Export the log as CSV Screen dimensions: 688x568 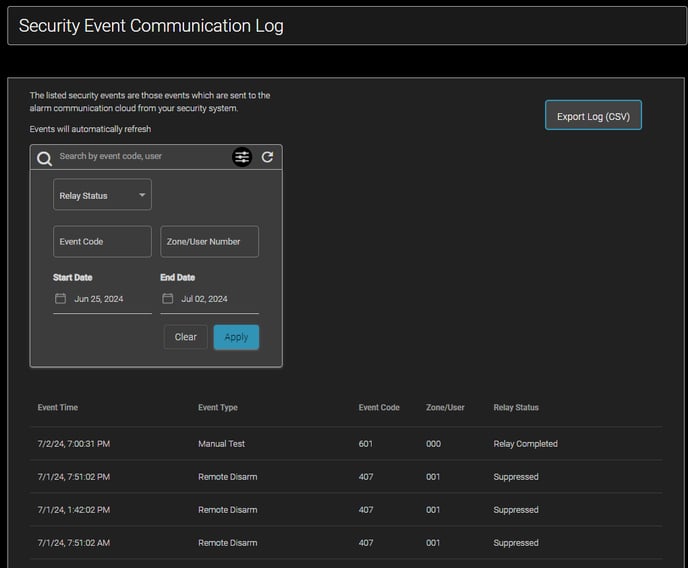click(x=593, y=115)
